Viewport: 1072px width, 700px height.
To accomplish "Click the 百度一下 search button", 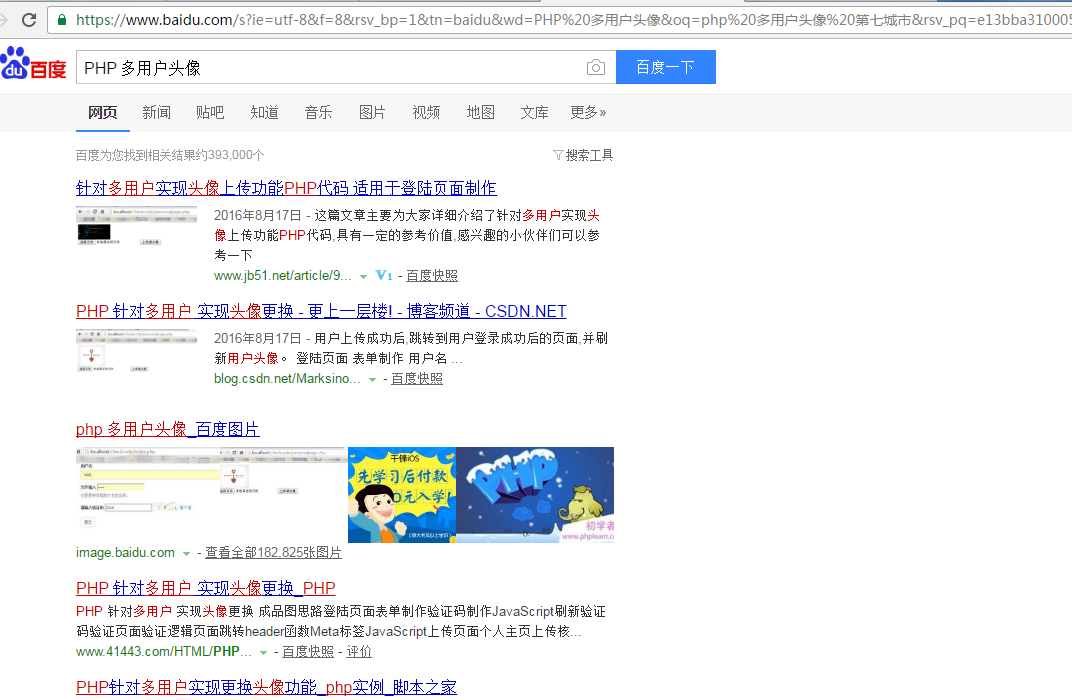I will point(666,67).
